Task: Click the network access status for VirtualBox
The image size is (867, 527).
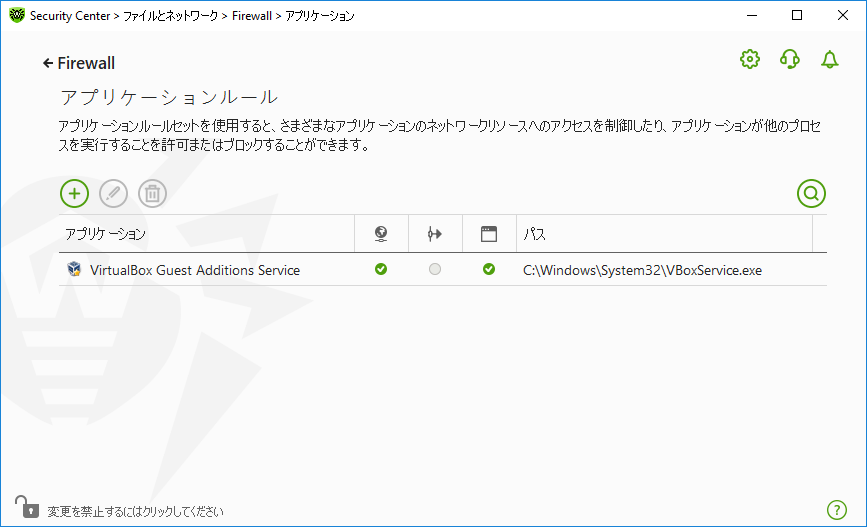Action: [381, 269]
